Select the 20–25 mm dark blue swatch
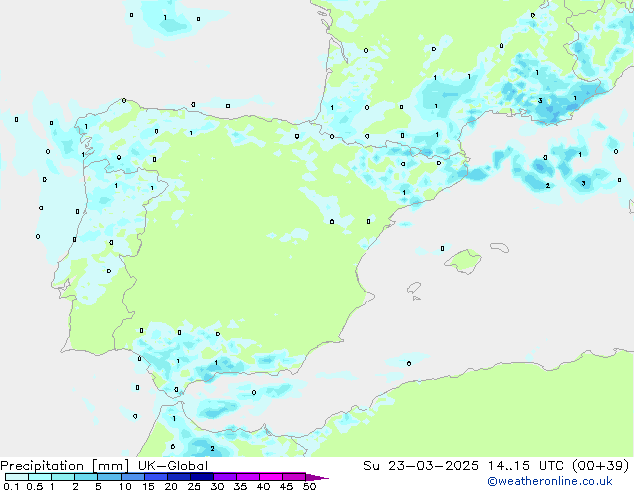634x490 pixels. pos(178,477)
